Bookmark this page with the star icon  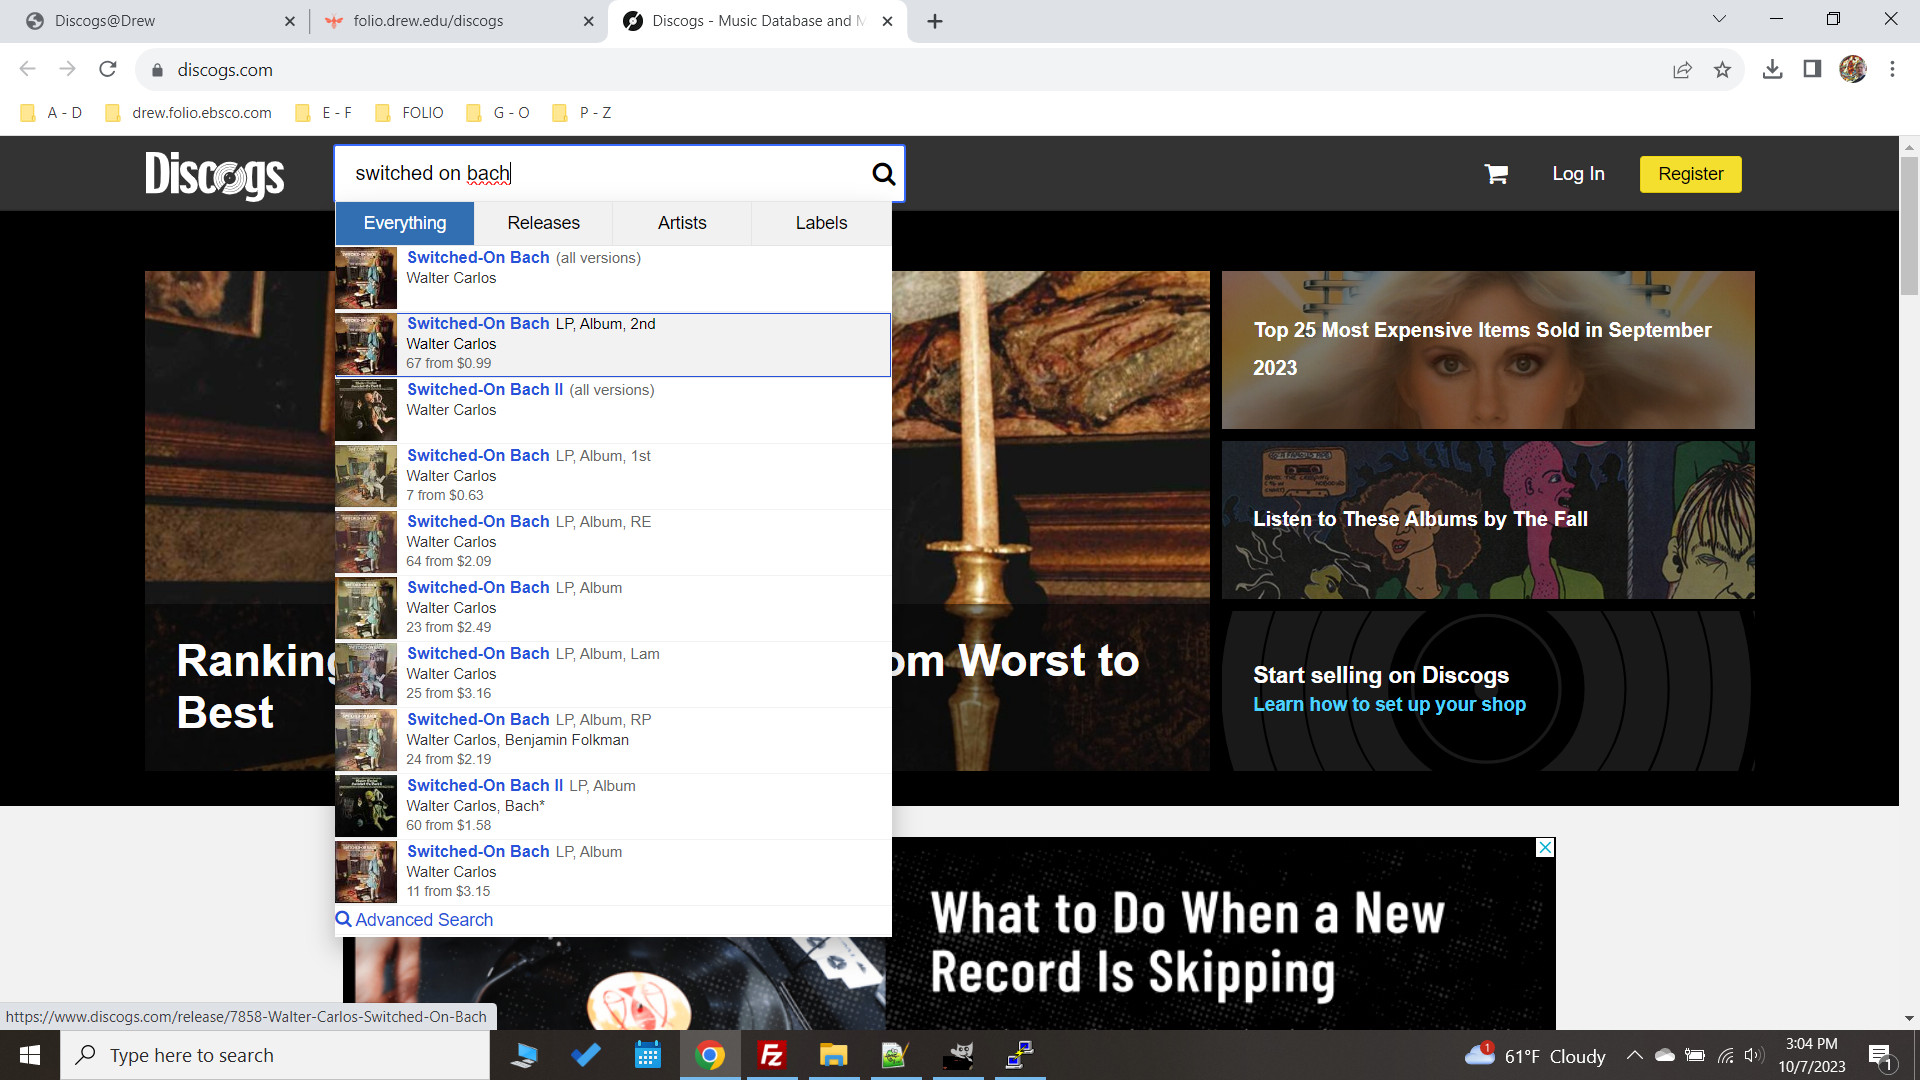point(1722,69)
